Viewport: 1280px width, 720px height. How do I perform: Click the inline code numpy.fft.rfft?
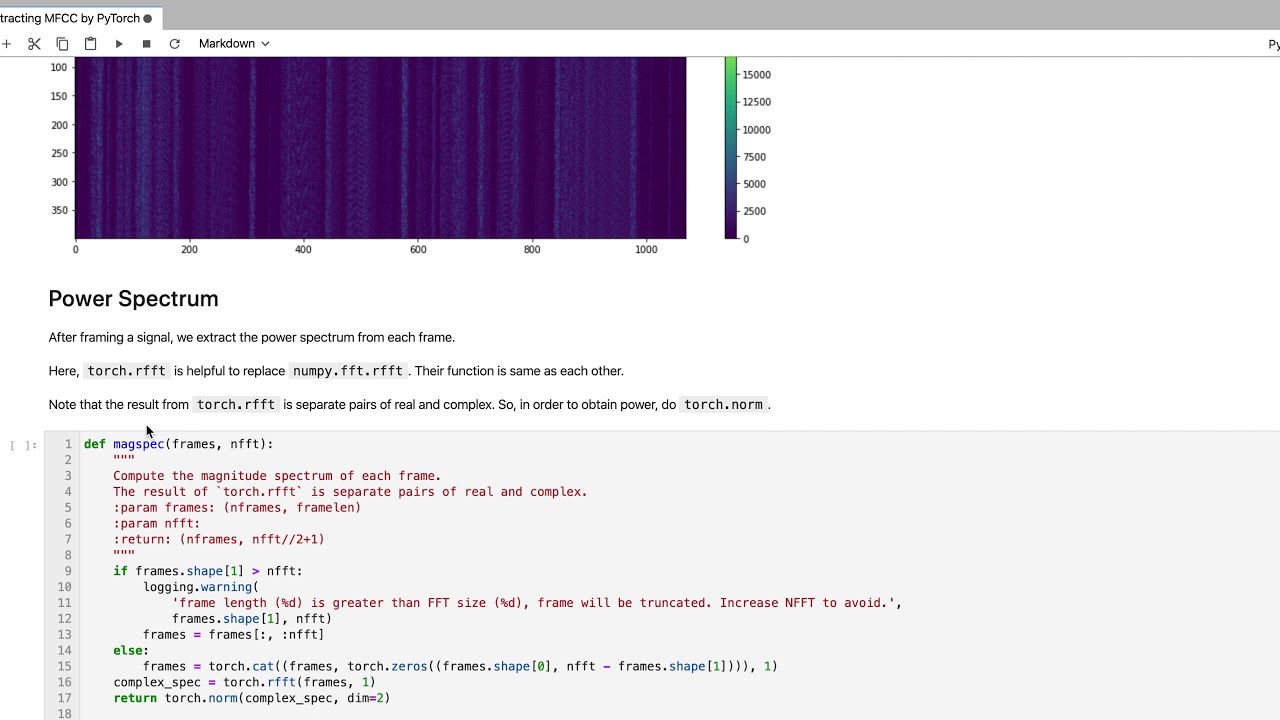click(x=348, y=371)
